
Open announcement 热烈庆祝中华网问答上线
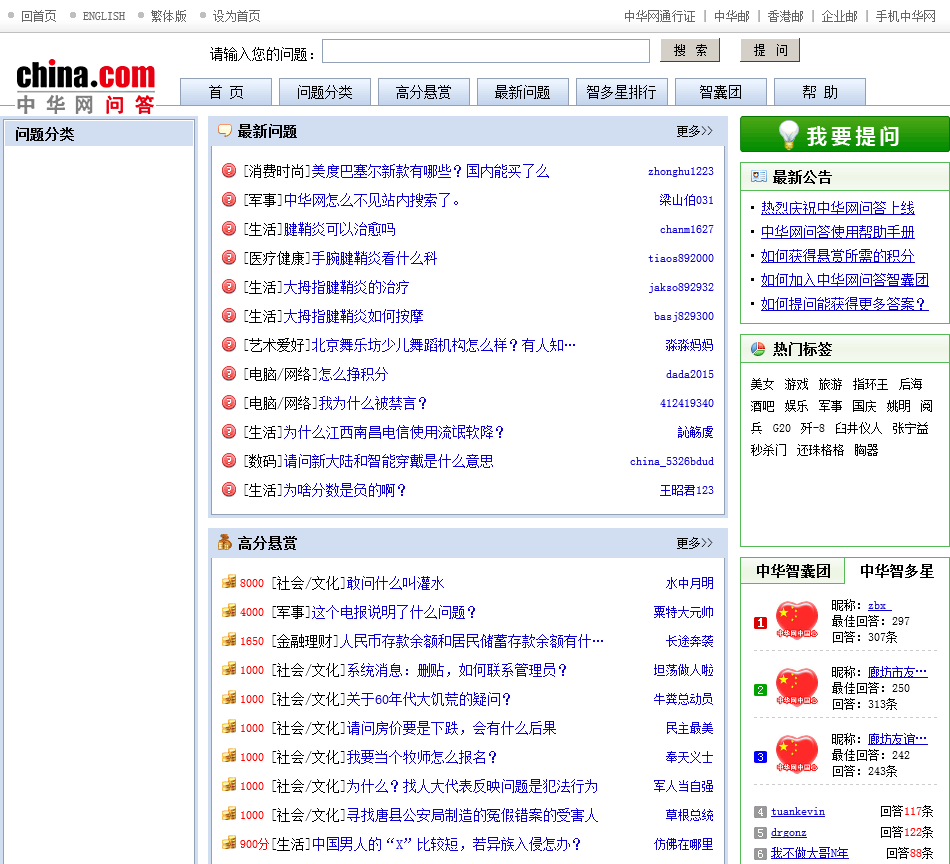837,208
